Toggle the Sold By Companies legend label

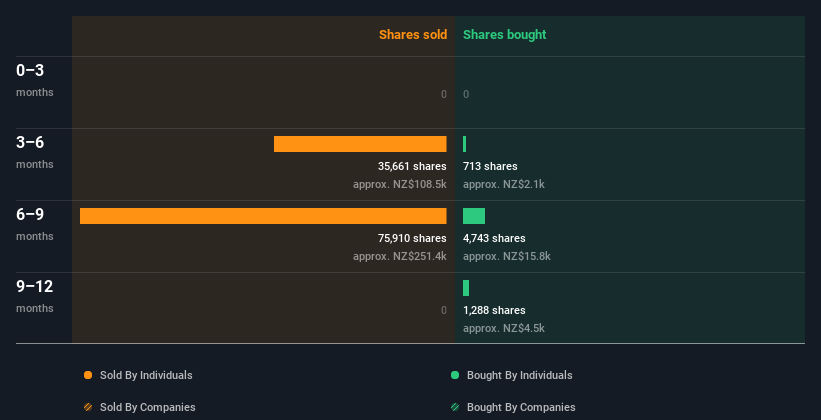coord(147,407)
